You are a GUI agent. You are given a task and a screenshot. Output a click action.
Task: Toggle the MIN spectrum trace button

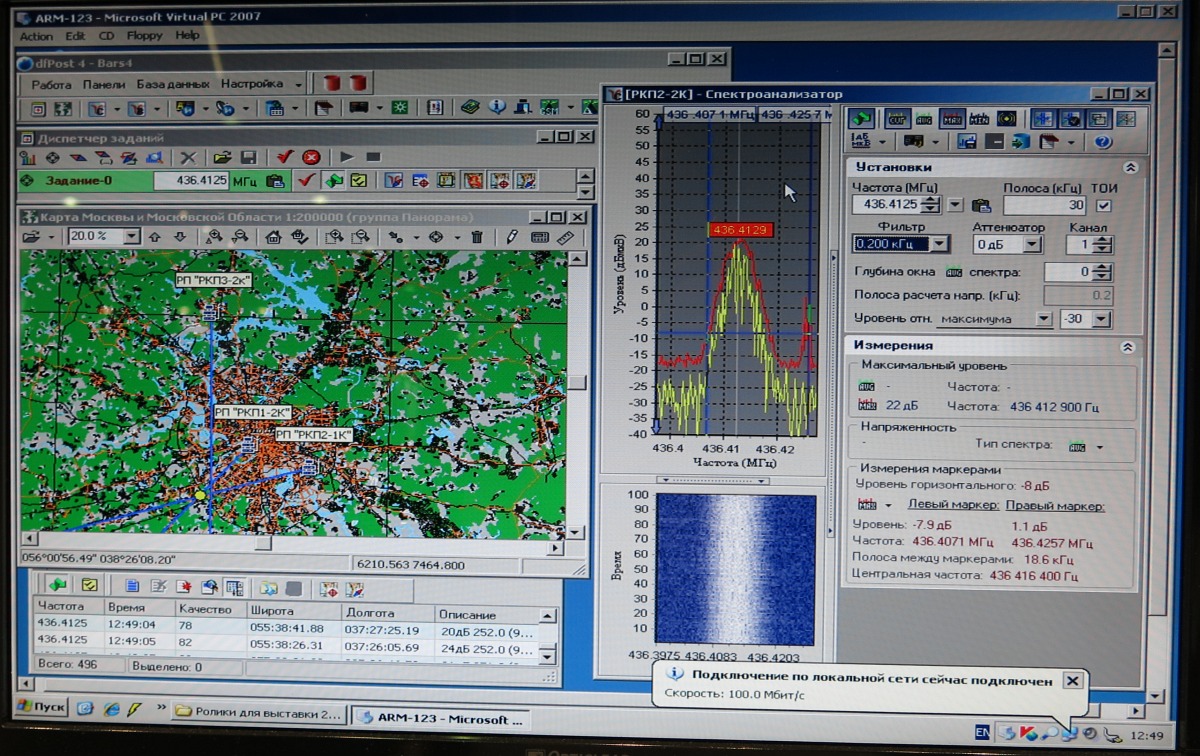coord(979,118)
